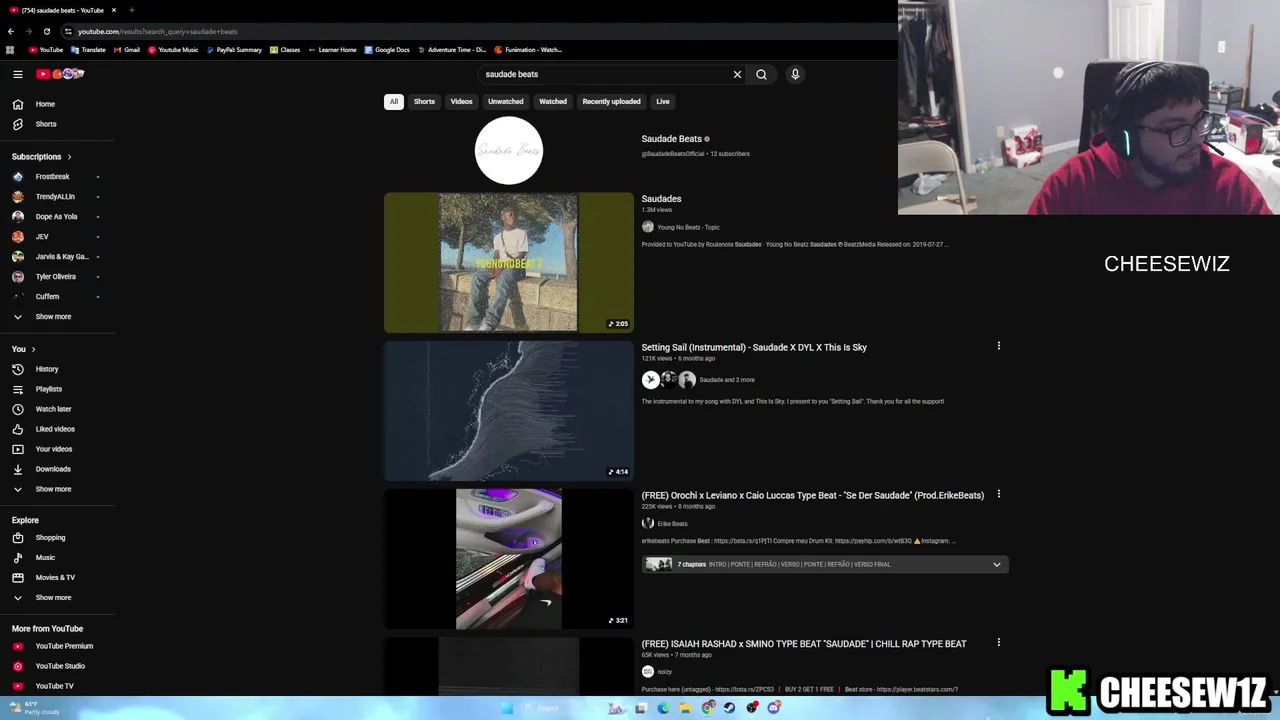
Task: Open Gmail bookmark in bookmarks bar
Action: point(127,49)
